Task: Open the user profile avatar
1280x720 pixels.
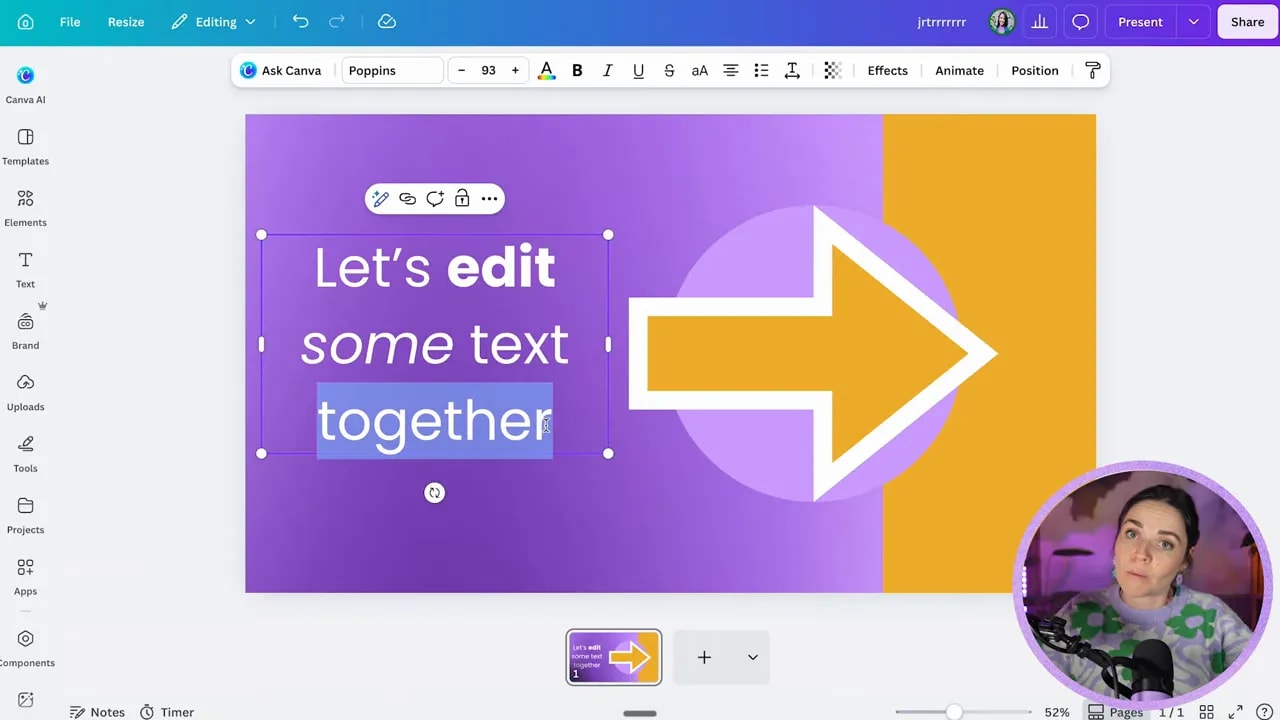Action: click(1002, 22)
